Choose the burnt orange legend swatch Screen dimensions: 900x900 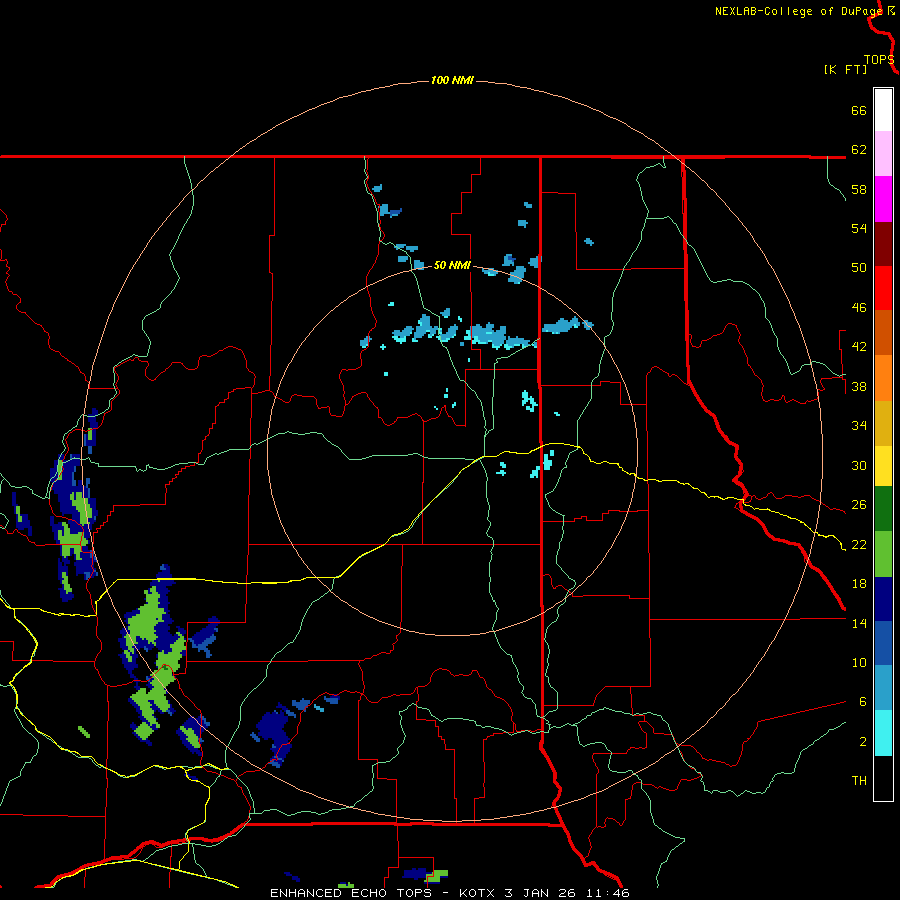pos(883,332)
